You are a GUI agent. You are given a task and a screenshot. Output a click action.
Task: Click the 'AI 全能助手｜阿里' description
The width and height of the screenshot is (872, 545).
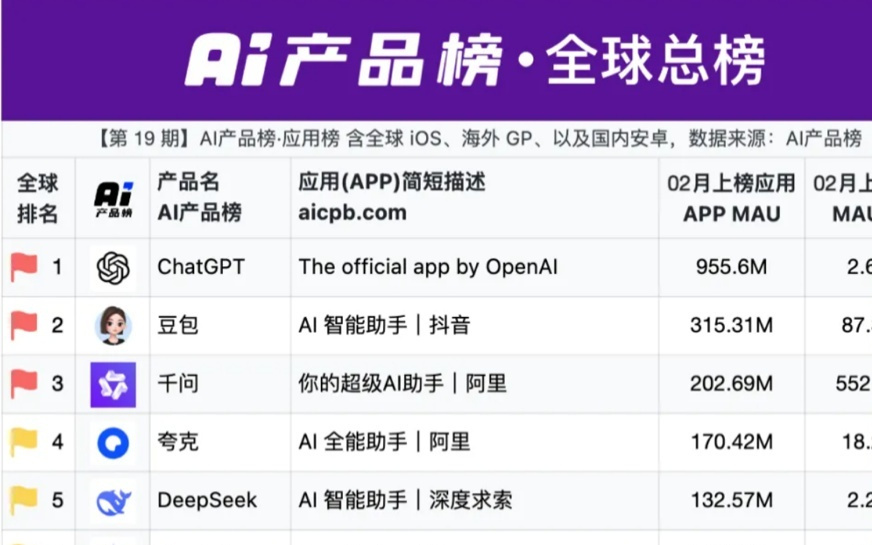tap(385, 442)
